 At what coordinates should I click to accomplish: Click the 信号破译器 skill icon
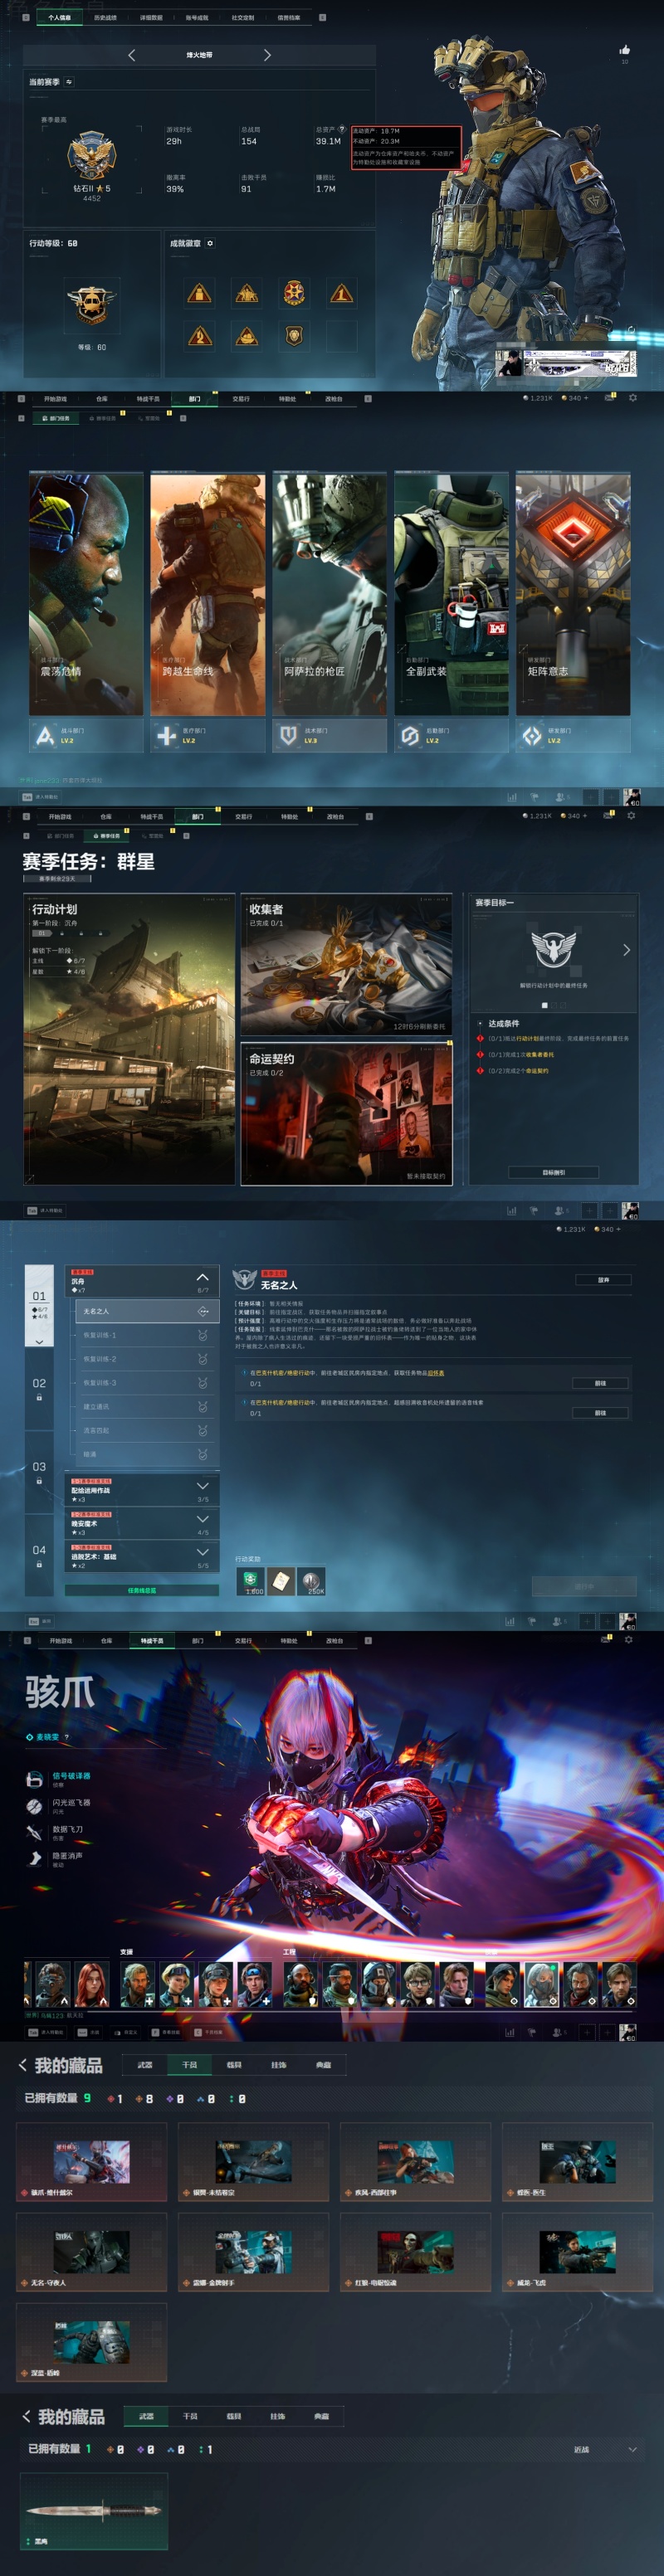pos(34,1779)
